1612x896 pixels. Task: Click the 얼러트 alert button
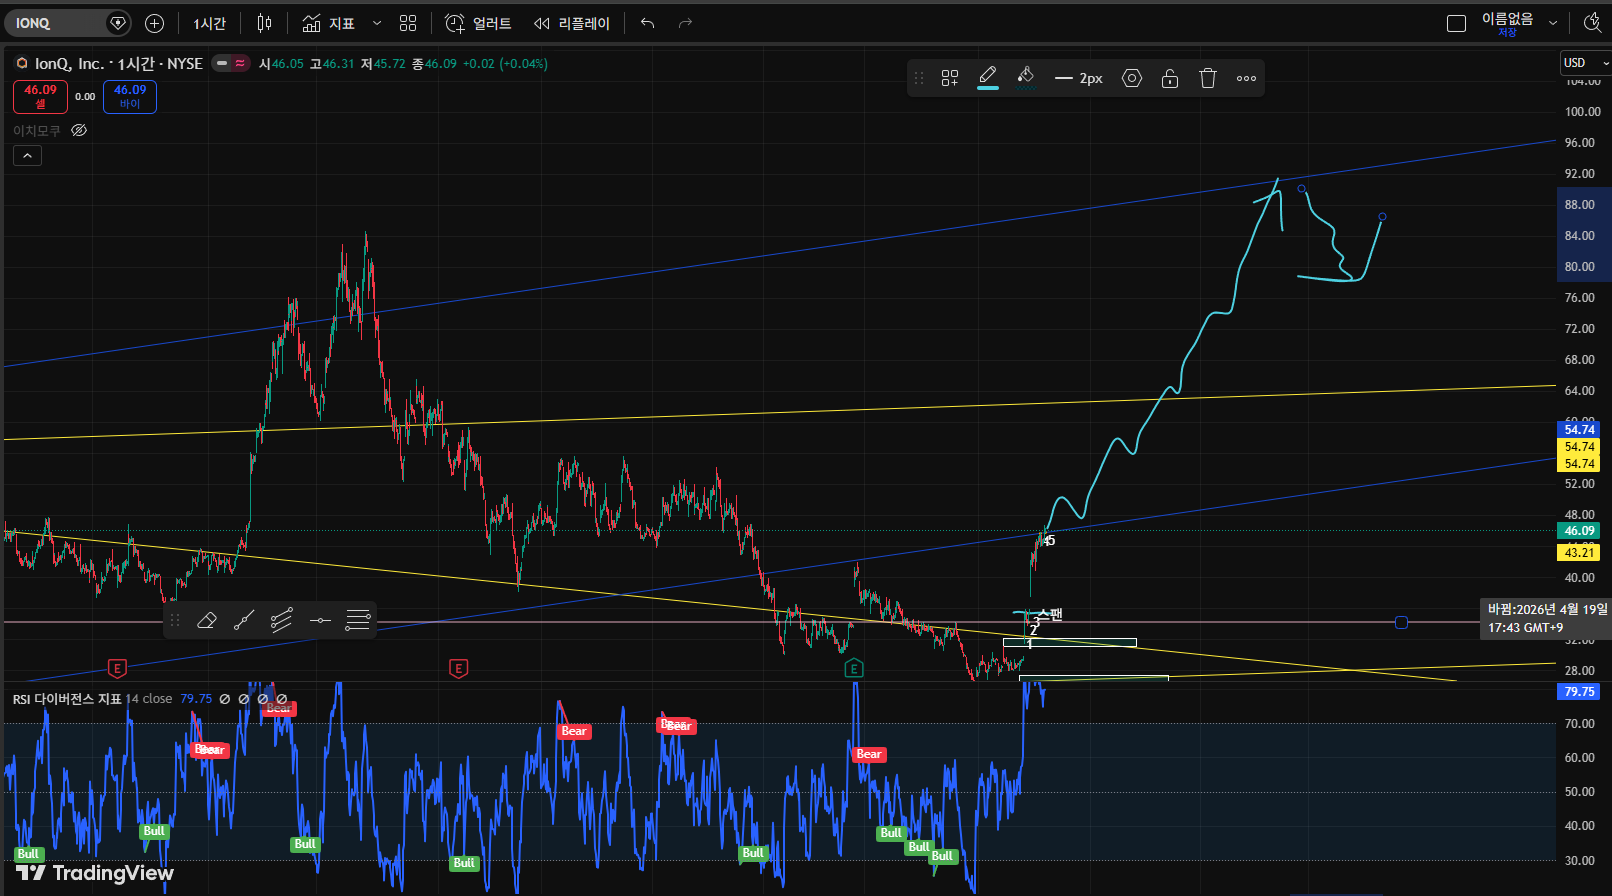pos(478,23)
